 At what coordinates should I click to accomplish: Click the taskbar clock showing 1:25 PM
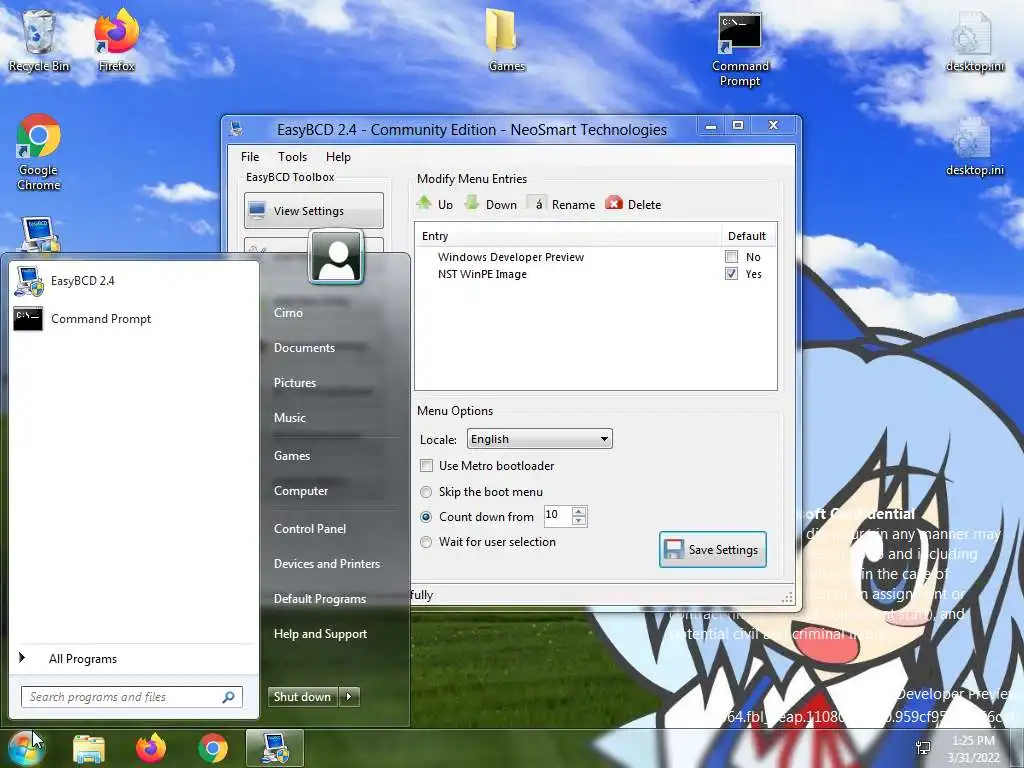(x=973, y=749)
